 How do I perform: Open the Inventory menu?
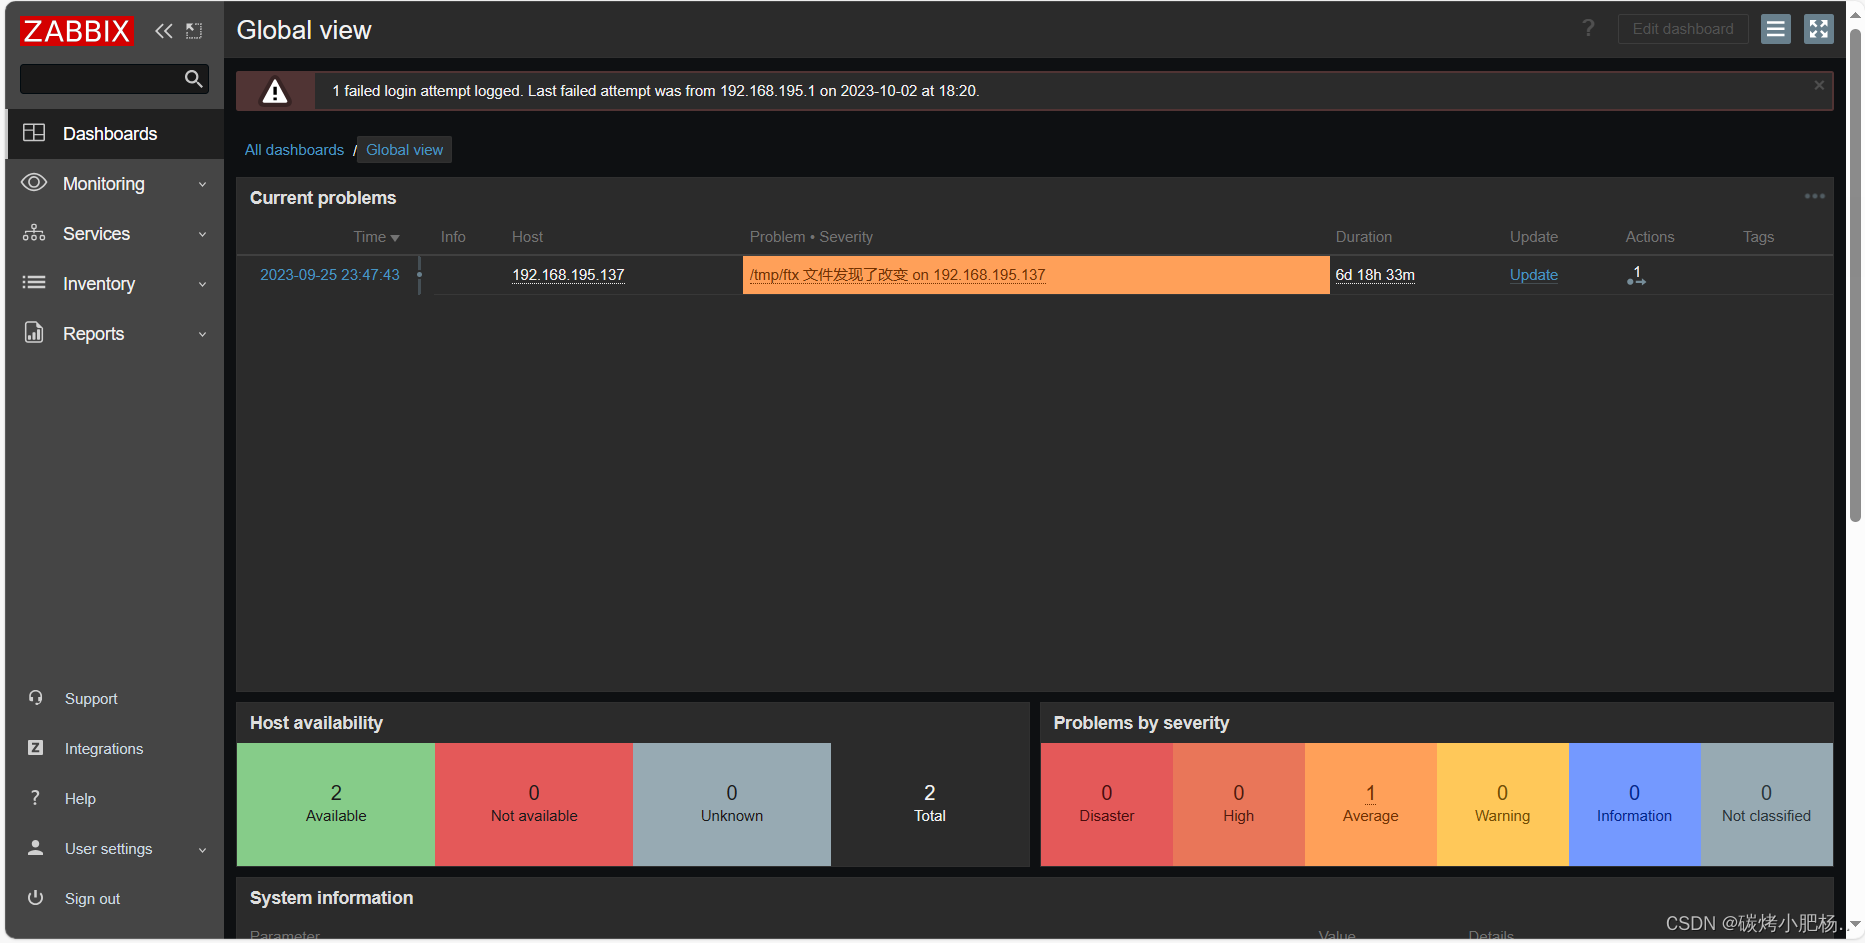tap(115, 284)
